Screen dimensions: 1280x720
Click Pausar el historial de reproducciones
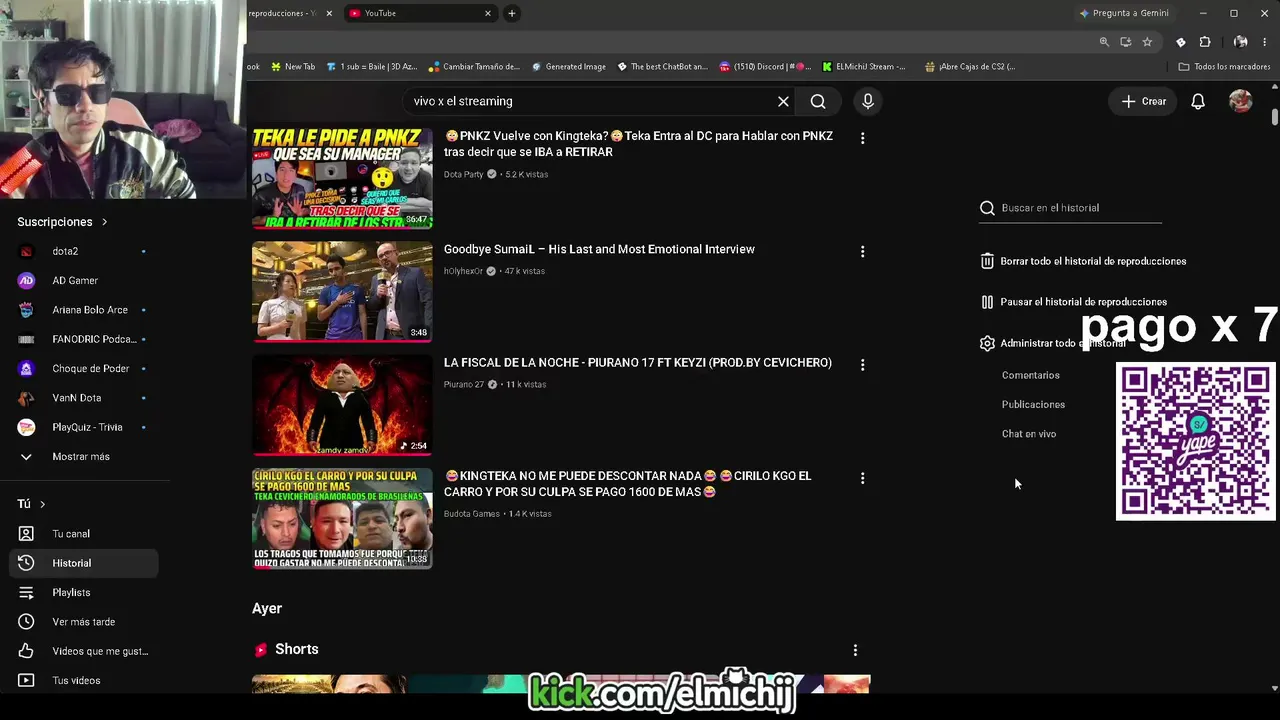coord(1073,302)
